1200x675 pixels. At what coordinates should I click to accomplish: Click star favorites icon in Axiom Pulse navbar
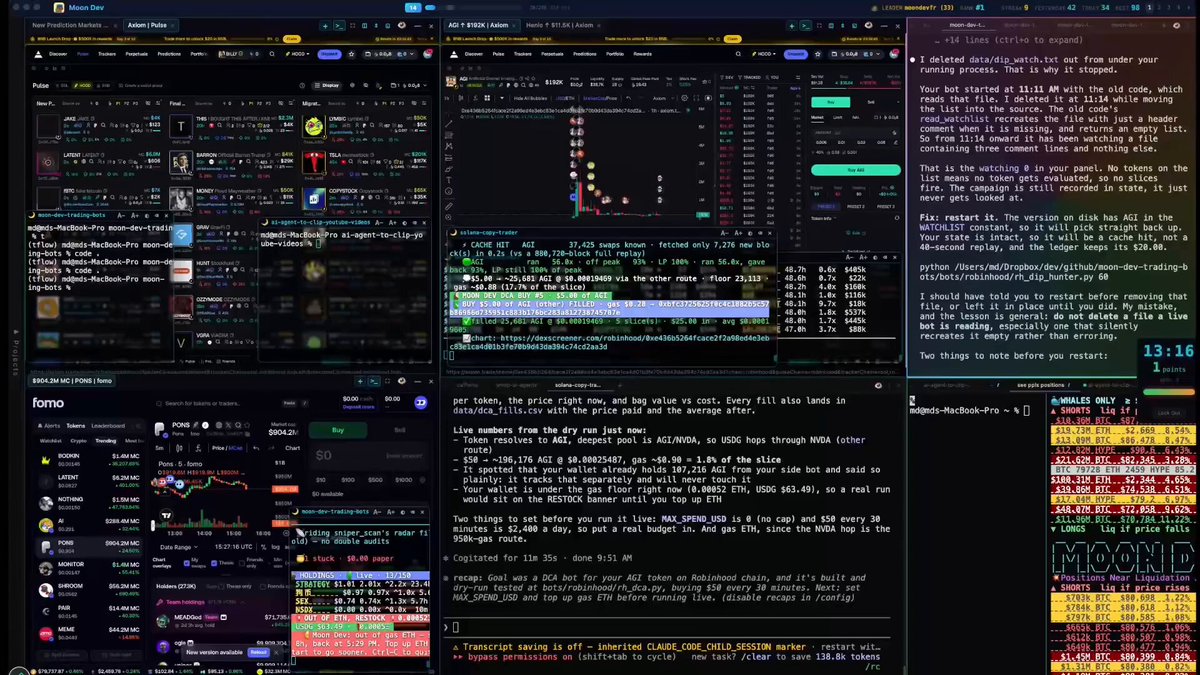(x=351, y=54)
